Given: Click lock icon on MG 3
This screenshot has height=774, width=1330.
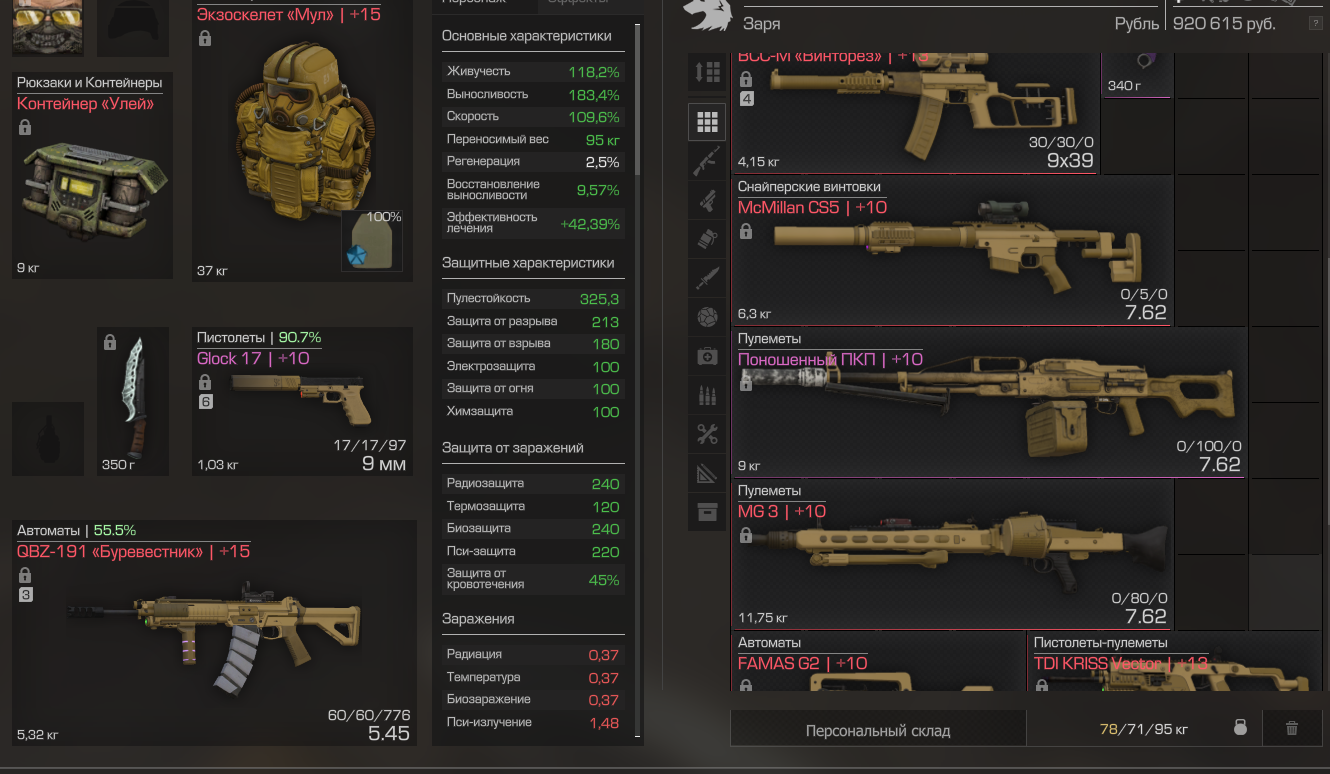Looking at the screenshot, I should coord(745,536).
